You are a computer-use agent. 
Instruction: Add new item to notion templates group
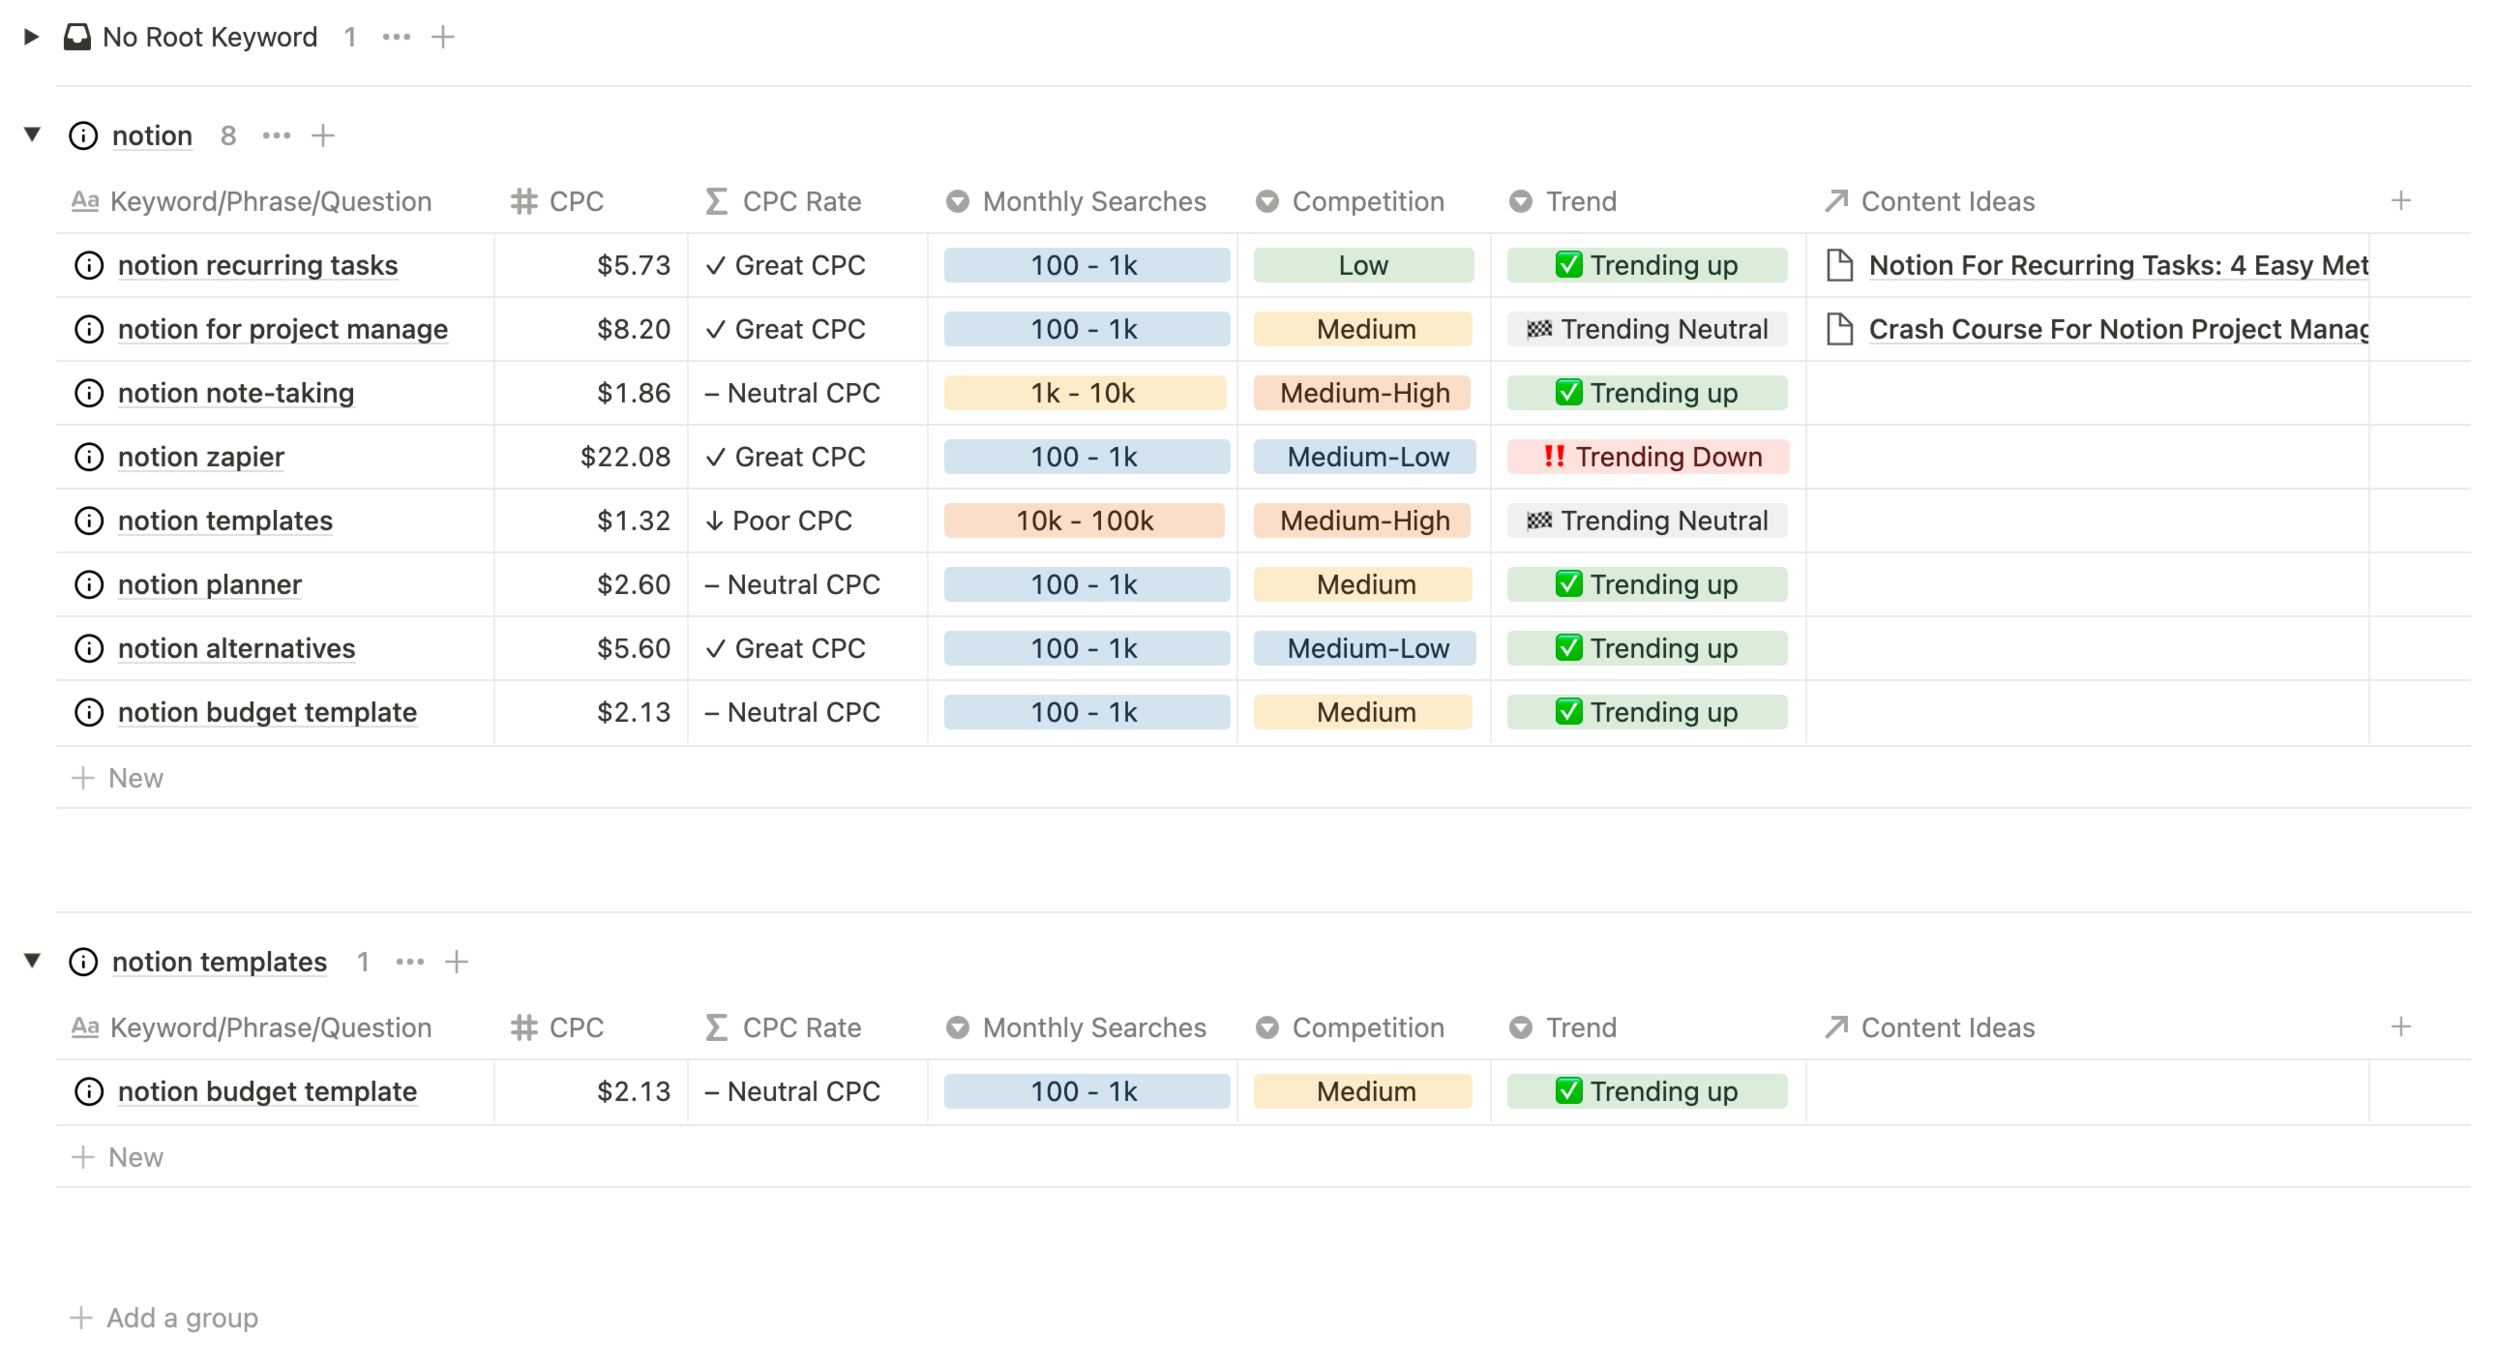pyautogui.click(x=457, y=962)
